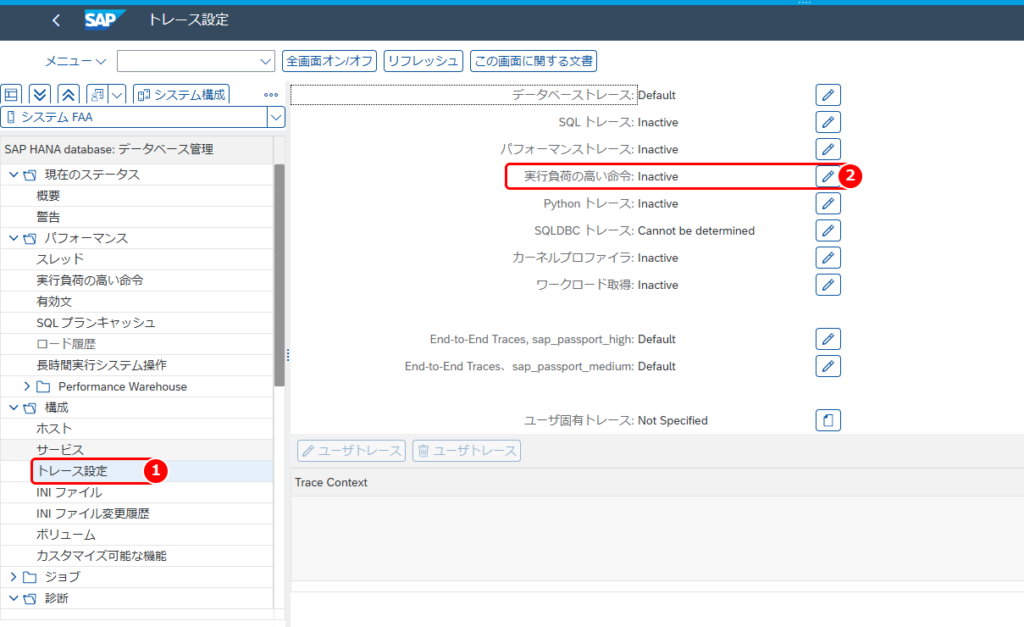This screenshot has width=1024, height=627.
Task: Edit the sap_passport_high End-to-End Traces setting
Action: [x=827, y=339]
